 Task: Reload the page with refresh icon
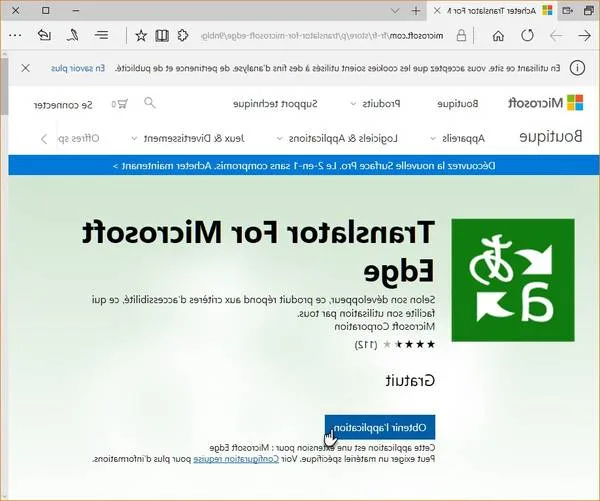tap(527, 36)
